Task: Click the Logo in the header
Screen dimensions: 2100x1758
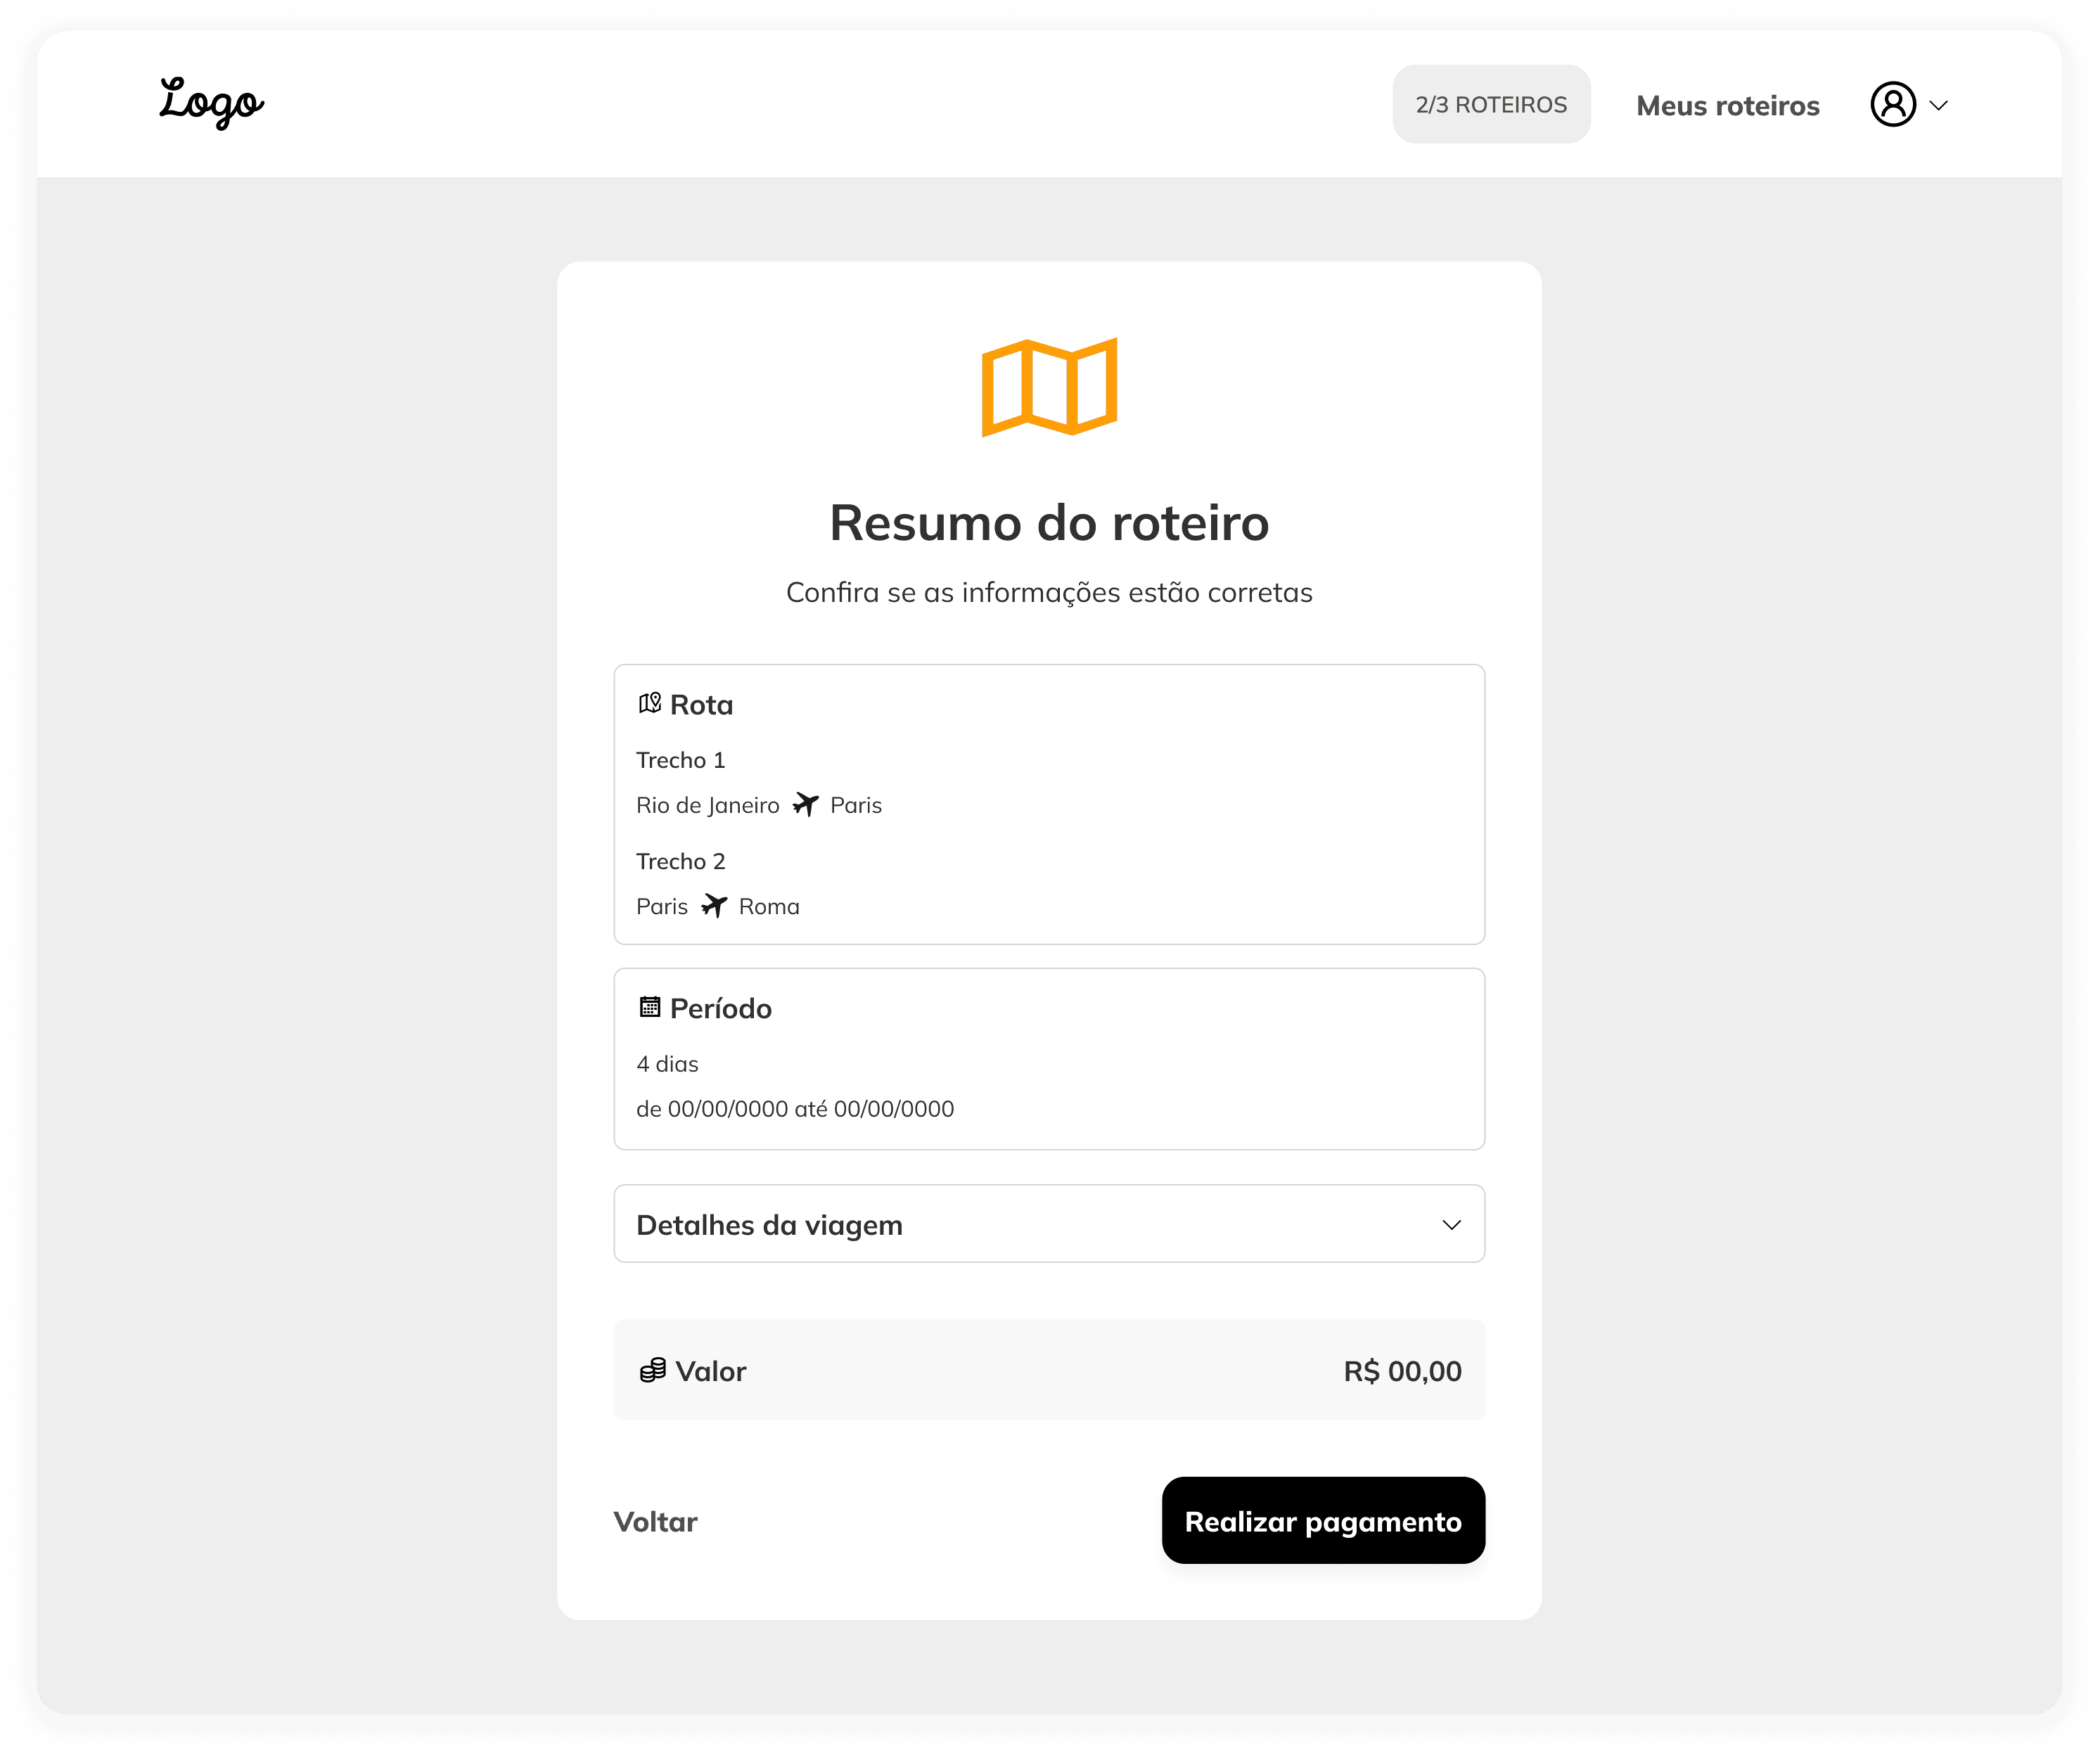Action: [x=211, y=102]
